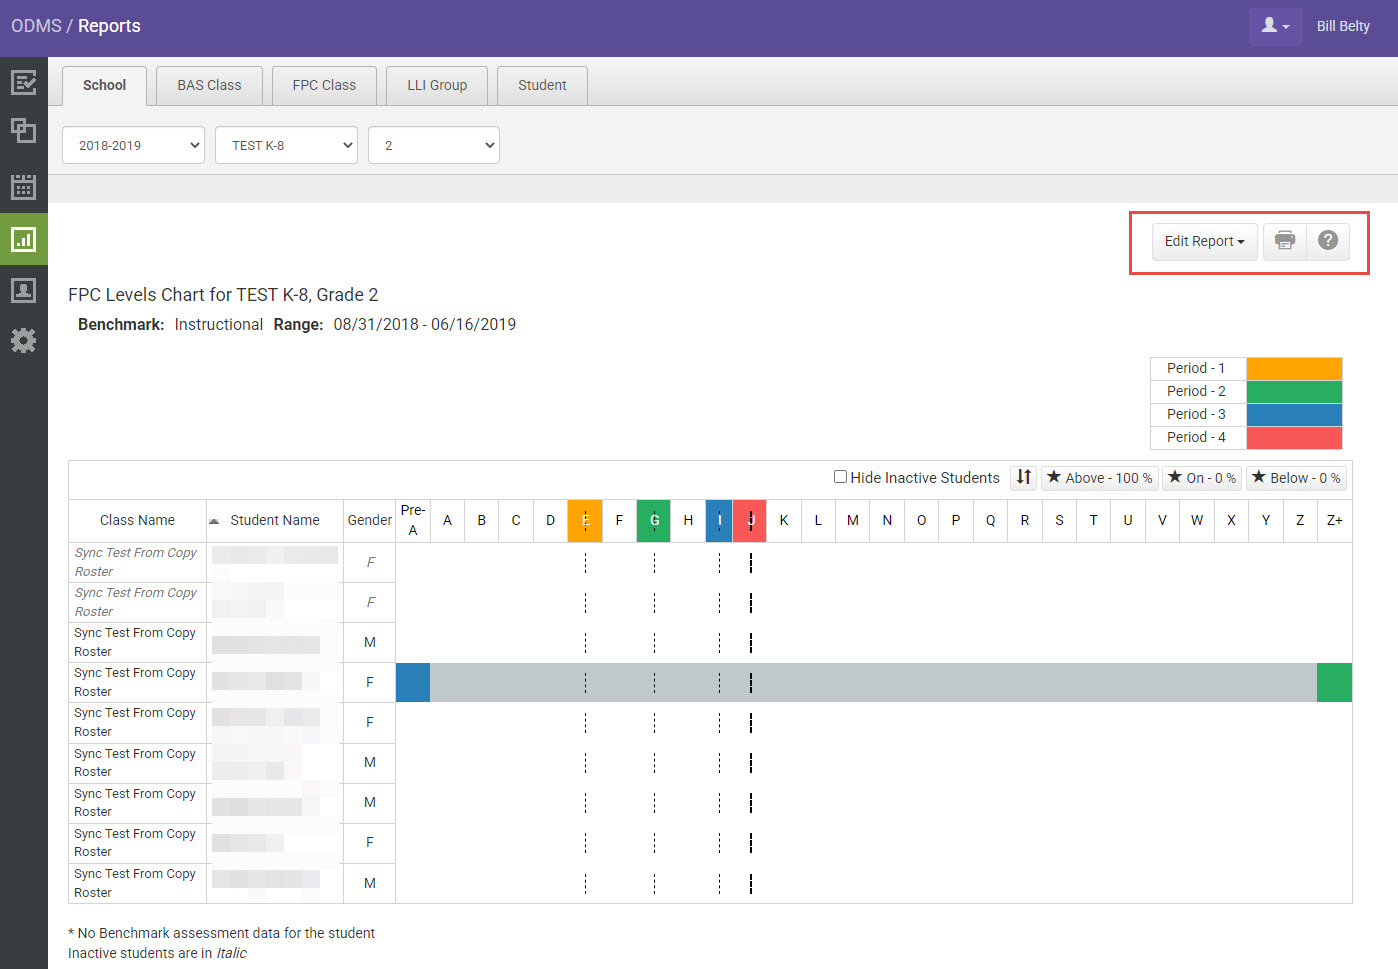The image size is (1398, 969).
Task: Switch to the BAS Class tab
Action: [x=208, y=85]
